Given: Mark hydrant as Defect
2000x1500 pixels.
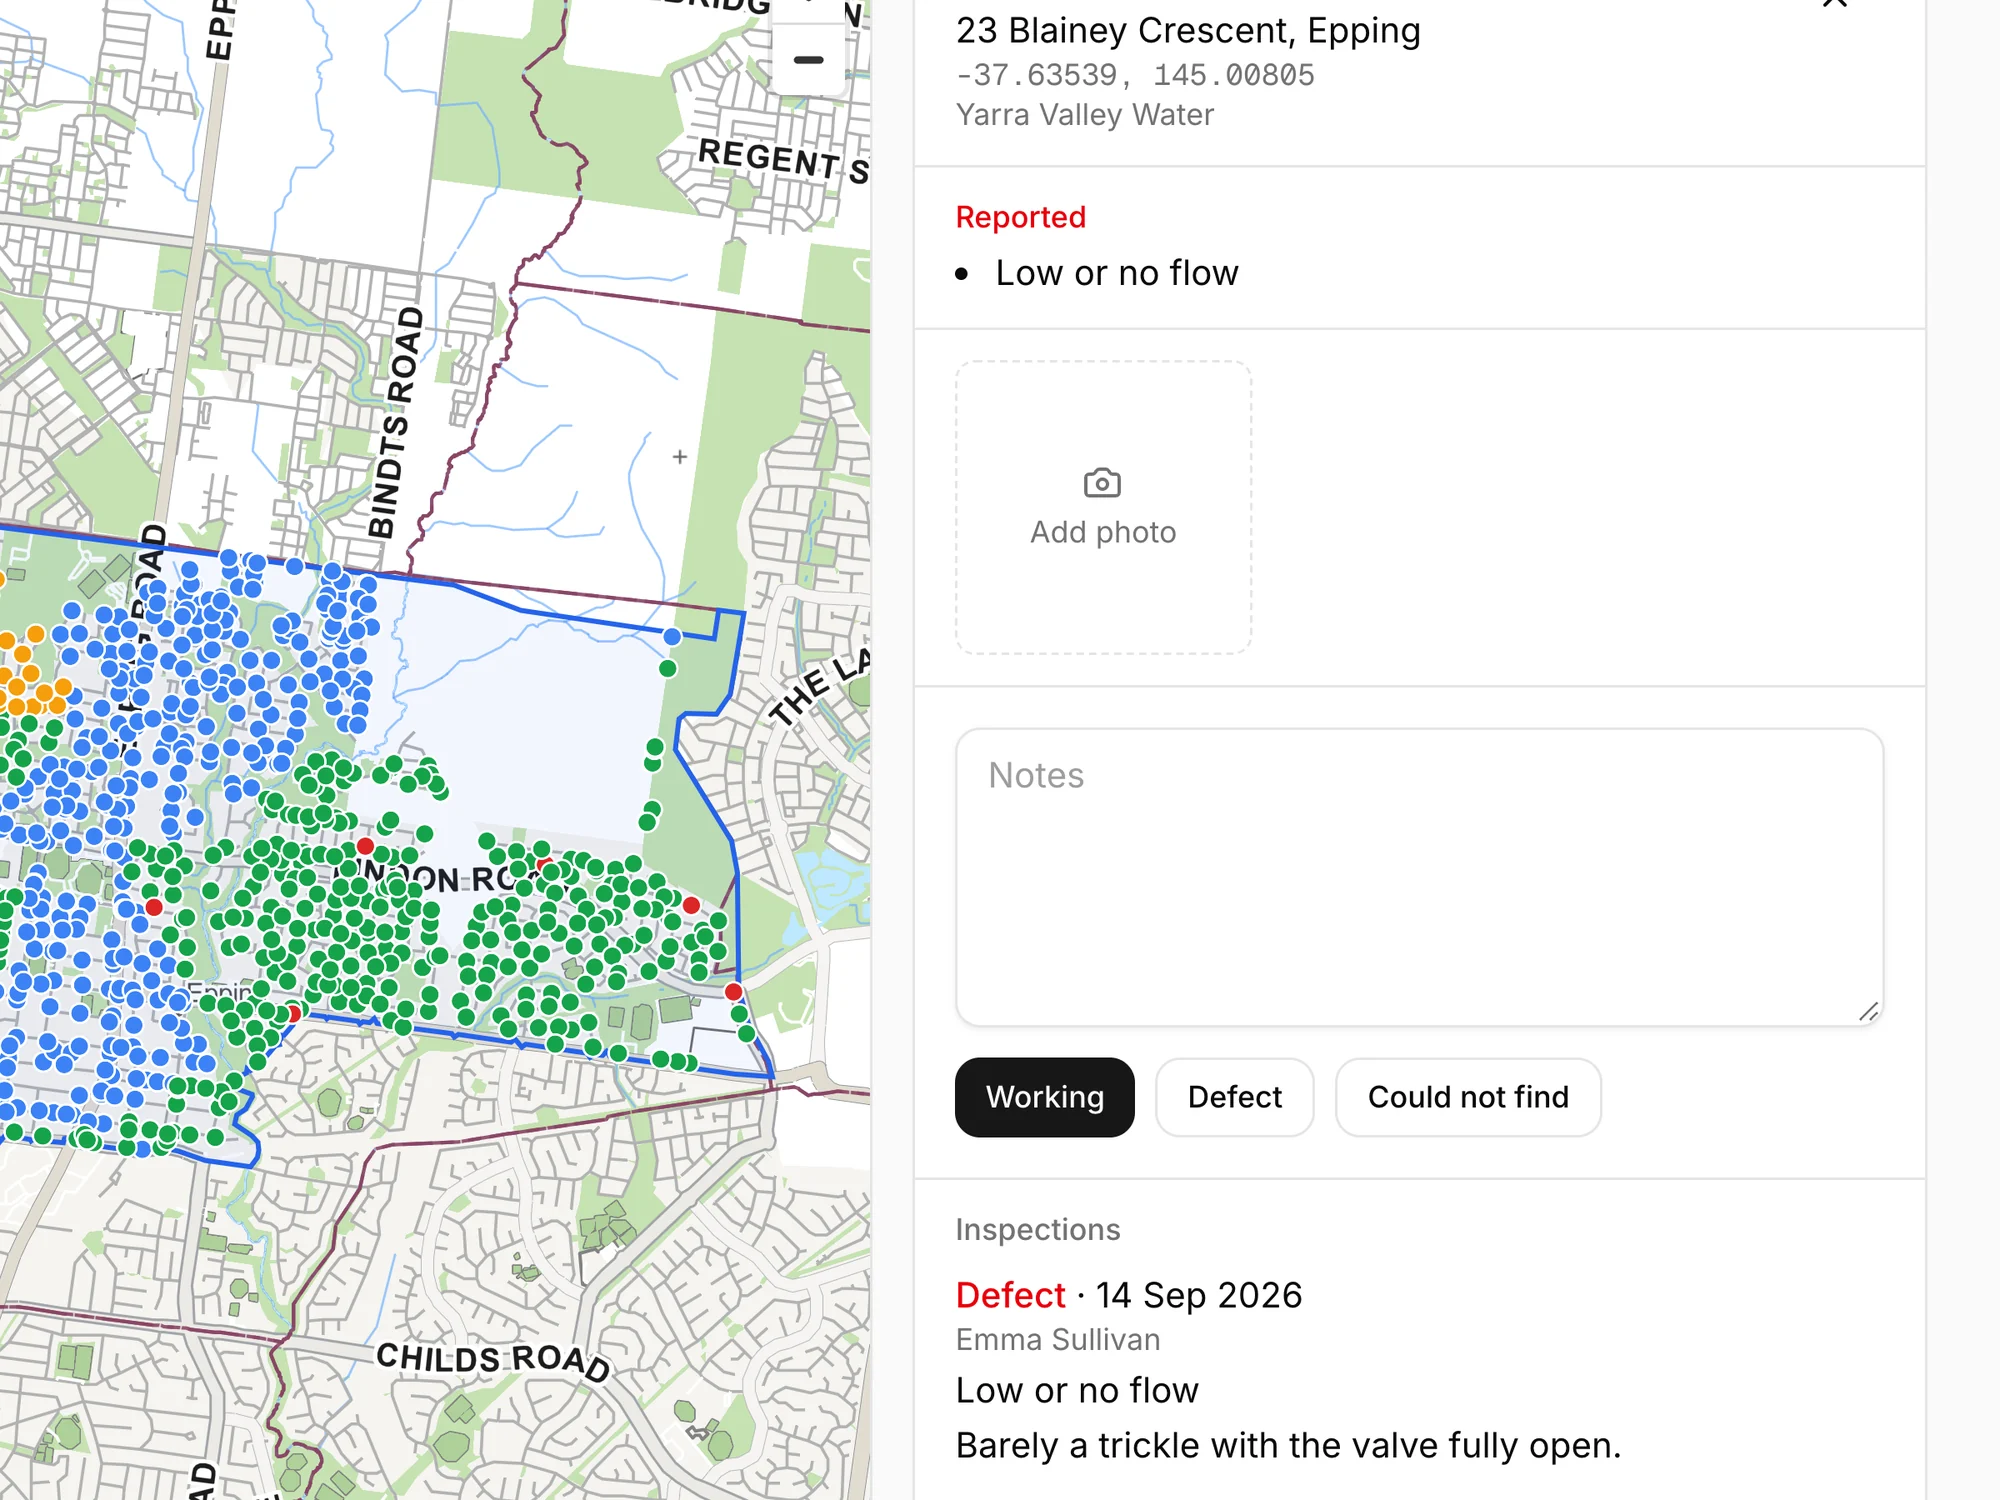Looking at the screenshot, I should click(x=1234, y=1097).
